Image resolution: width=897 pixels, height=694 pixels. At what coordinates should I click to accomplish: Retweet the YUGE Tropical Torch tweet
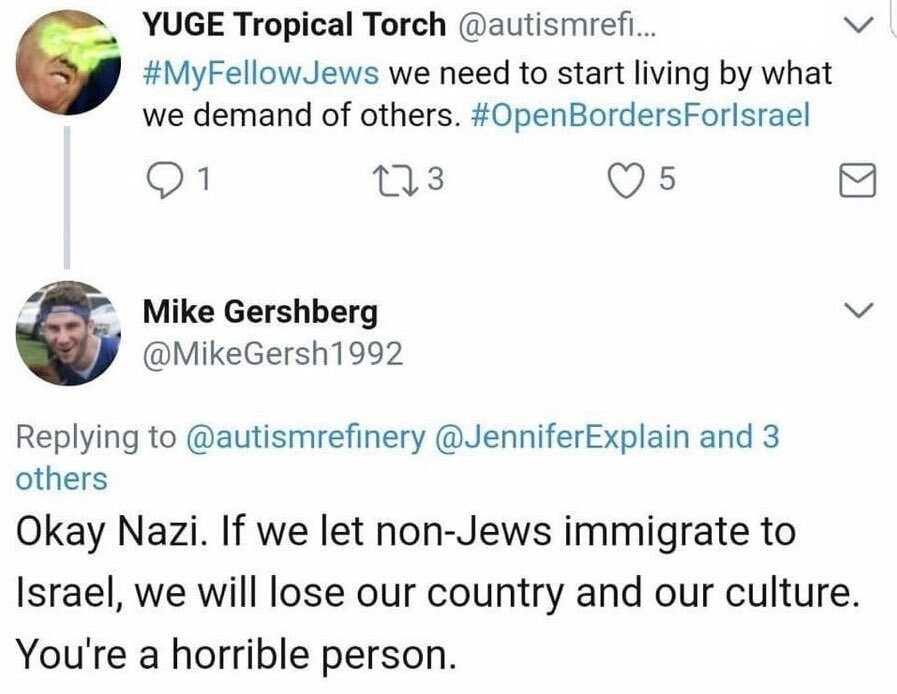click(397, 179)
